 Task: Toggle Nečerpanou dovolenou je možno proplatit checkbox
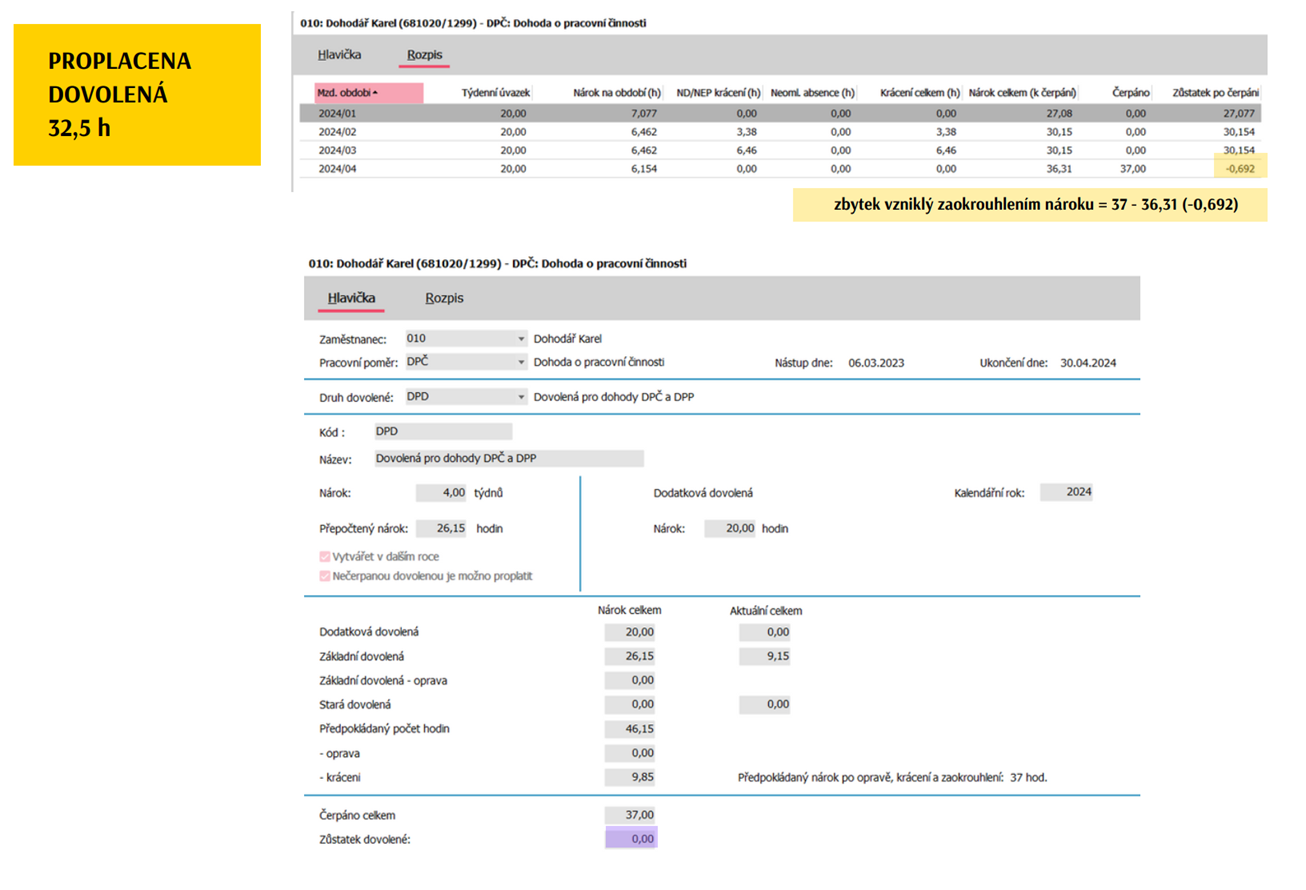[325, 577]
